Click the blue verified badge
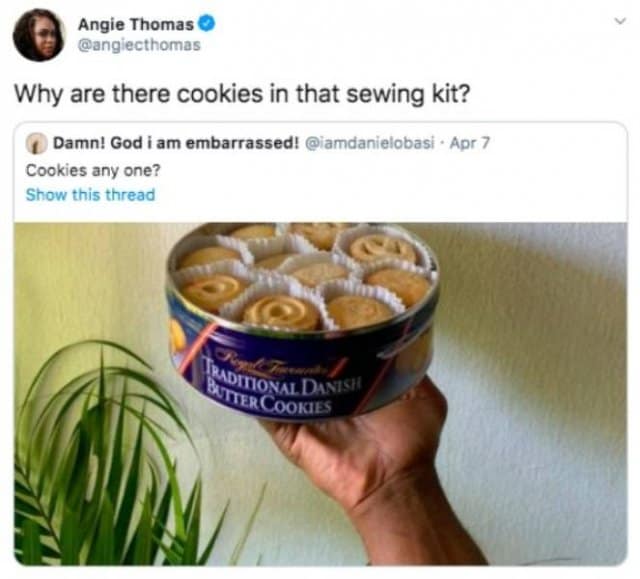The width and height of the screenshot is (640, 579). tap(207, 24)
